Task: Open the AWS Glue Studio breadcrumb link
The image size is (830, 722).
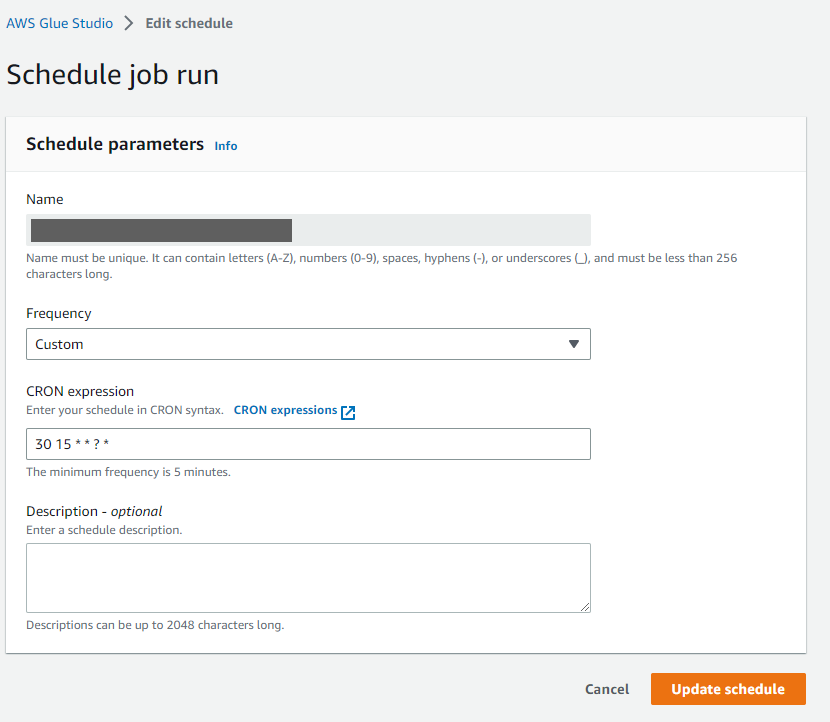Action: tap(59, 23)
